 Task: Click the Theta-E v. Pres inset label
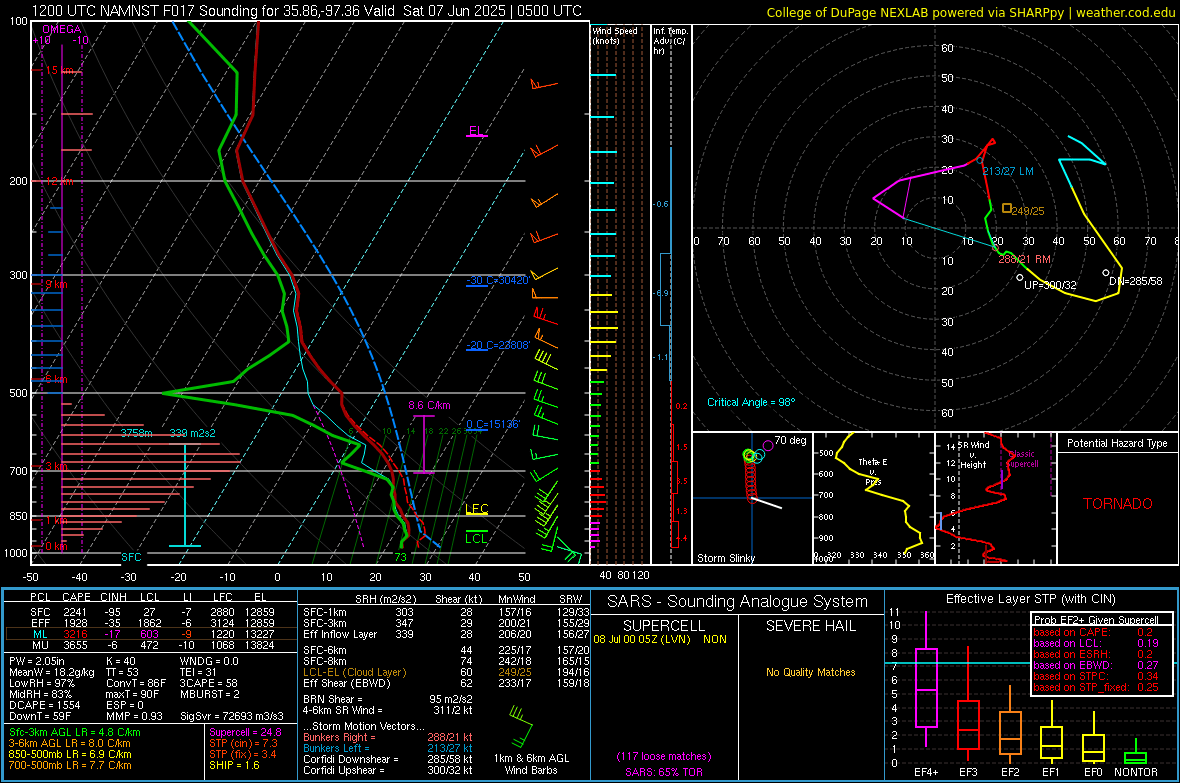pyautogui.click(x=873, y=471)
